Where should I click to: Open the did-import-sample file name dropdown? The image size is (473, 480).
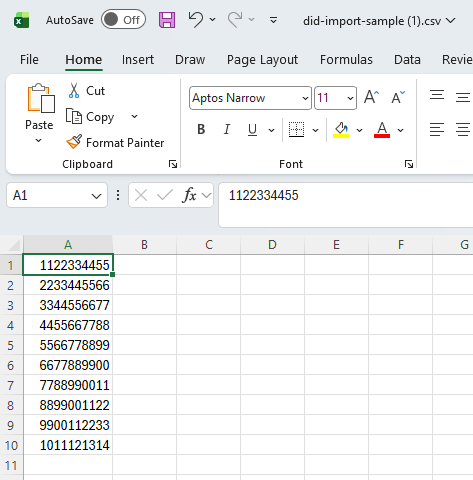tap(451, 21)
